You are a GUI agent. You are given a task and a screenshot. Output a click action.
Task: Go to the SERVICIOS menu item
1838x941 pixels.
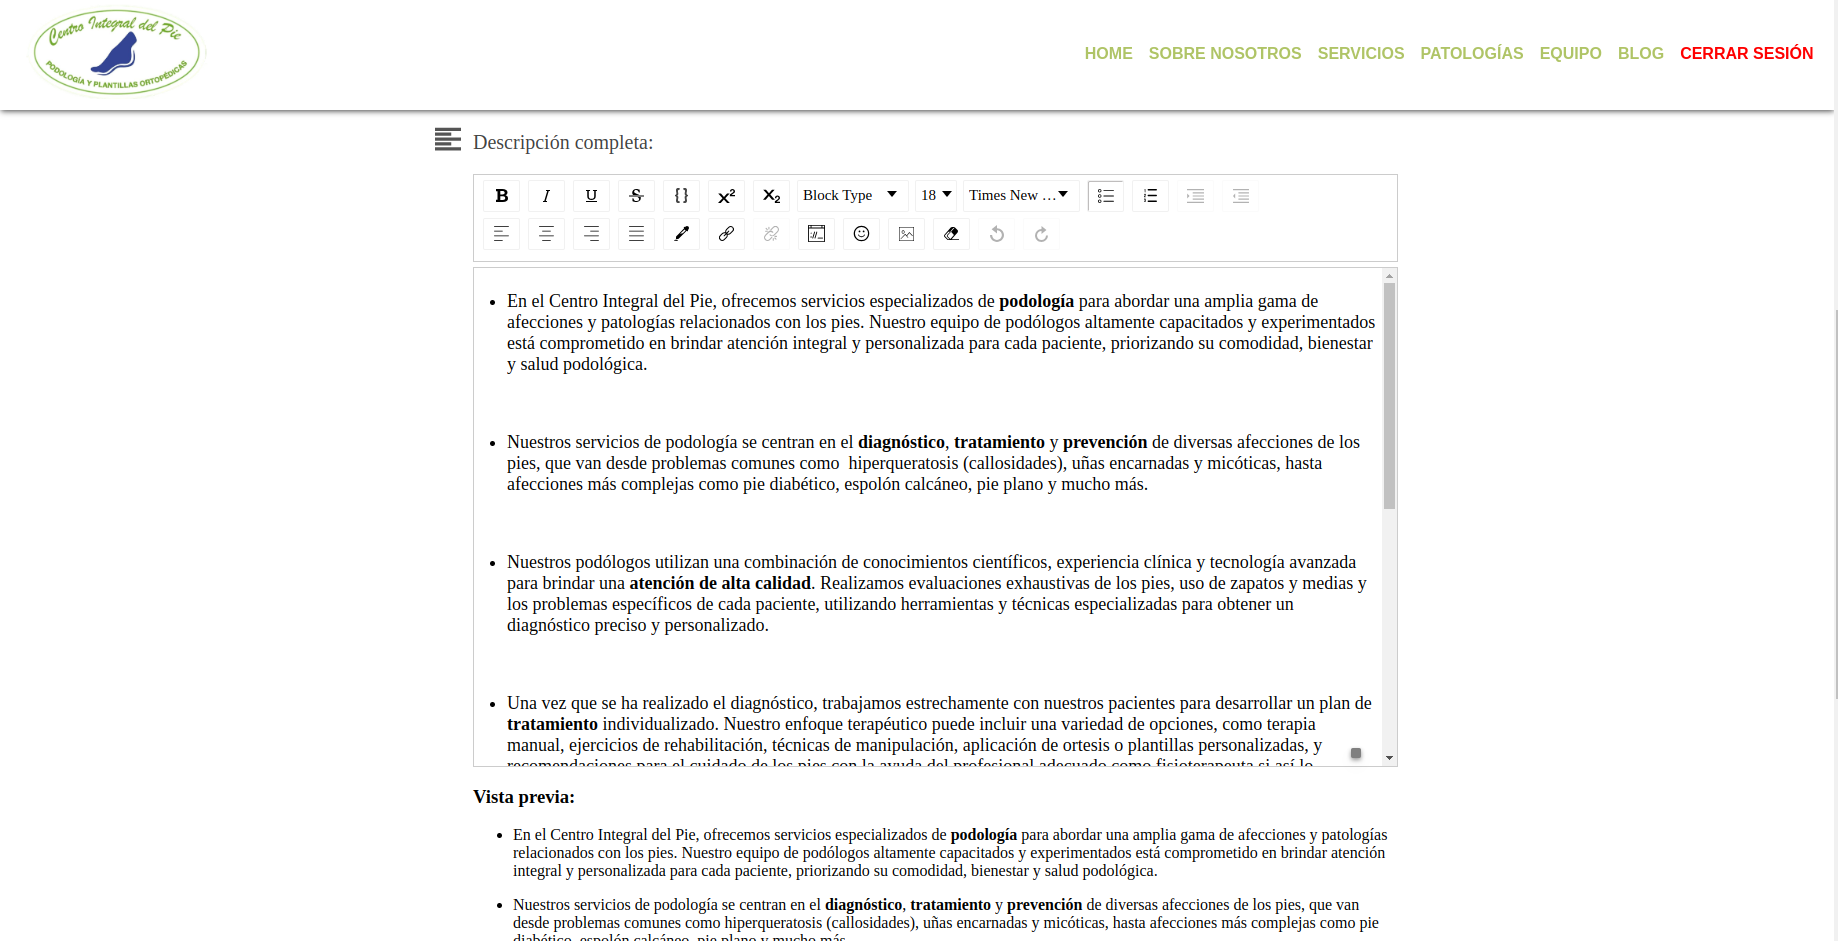1360,54
